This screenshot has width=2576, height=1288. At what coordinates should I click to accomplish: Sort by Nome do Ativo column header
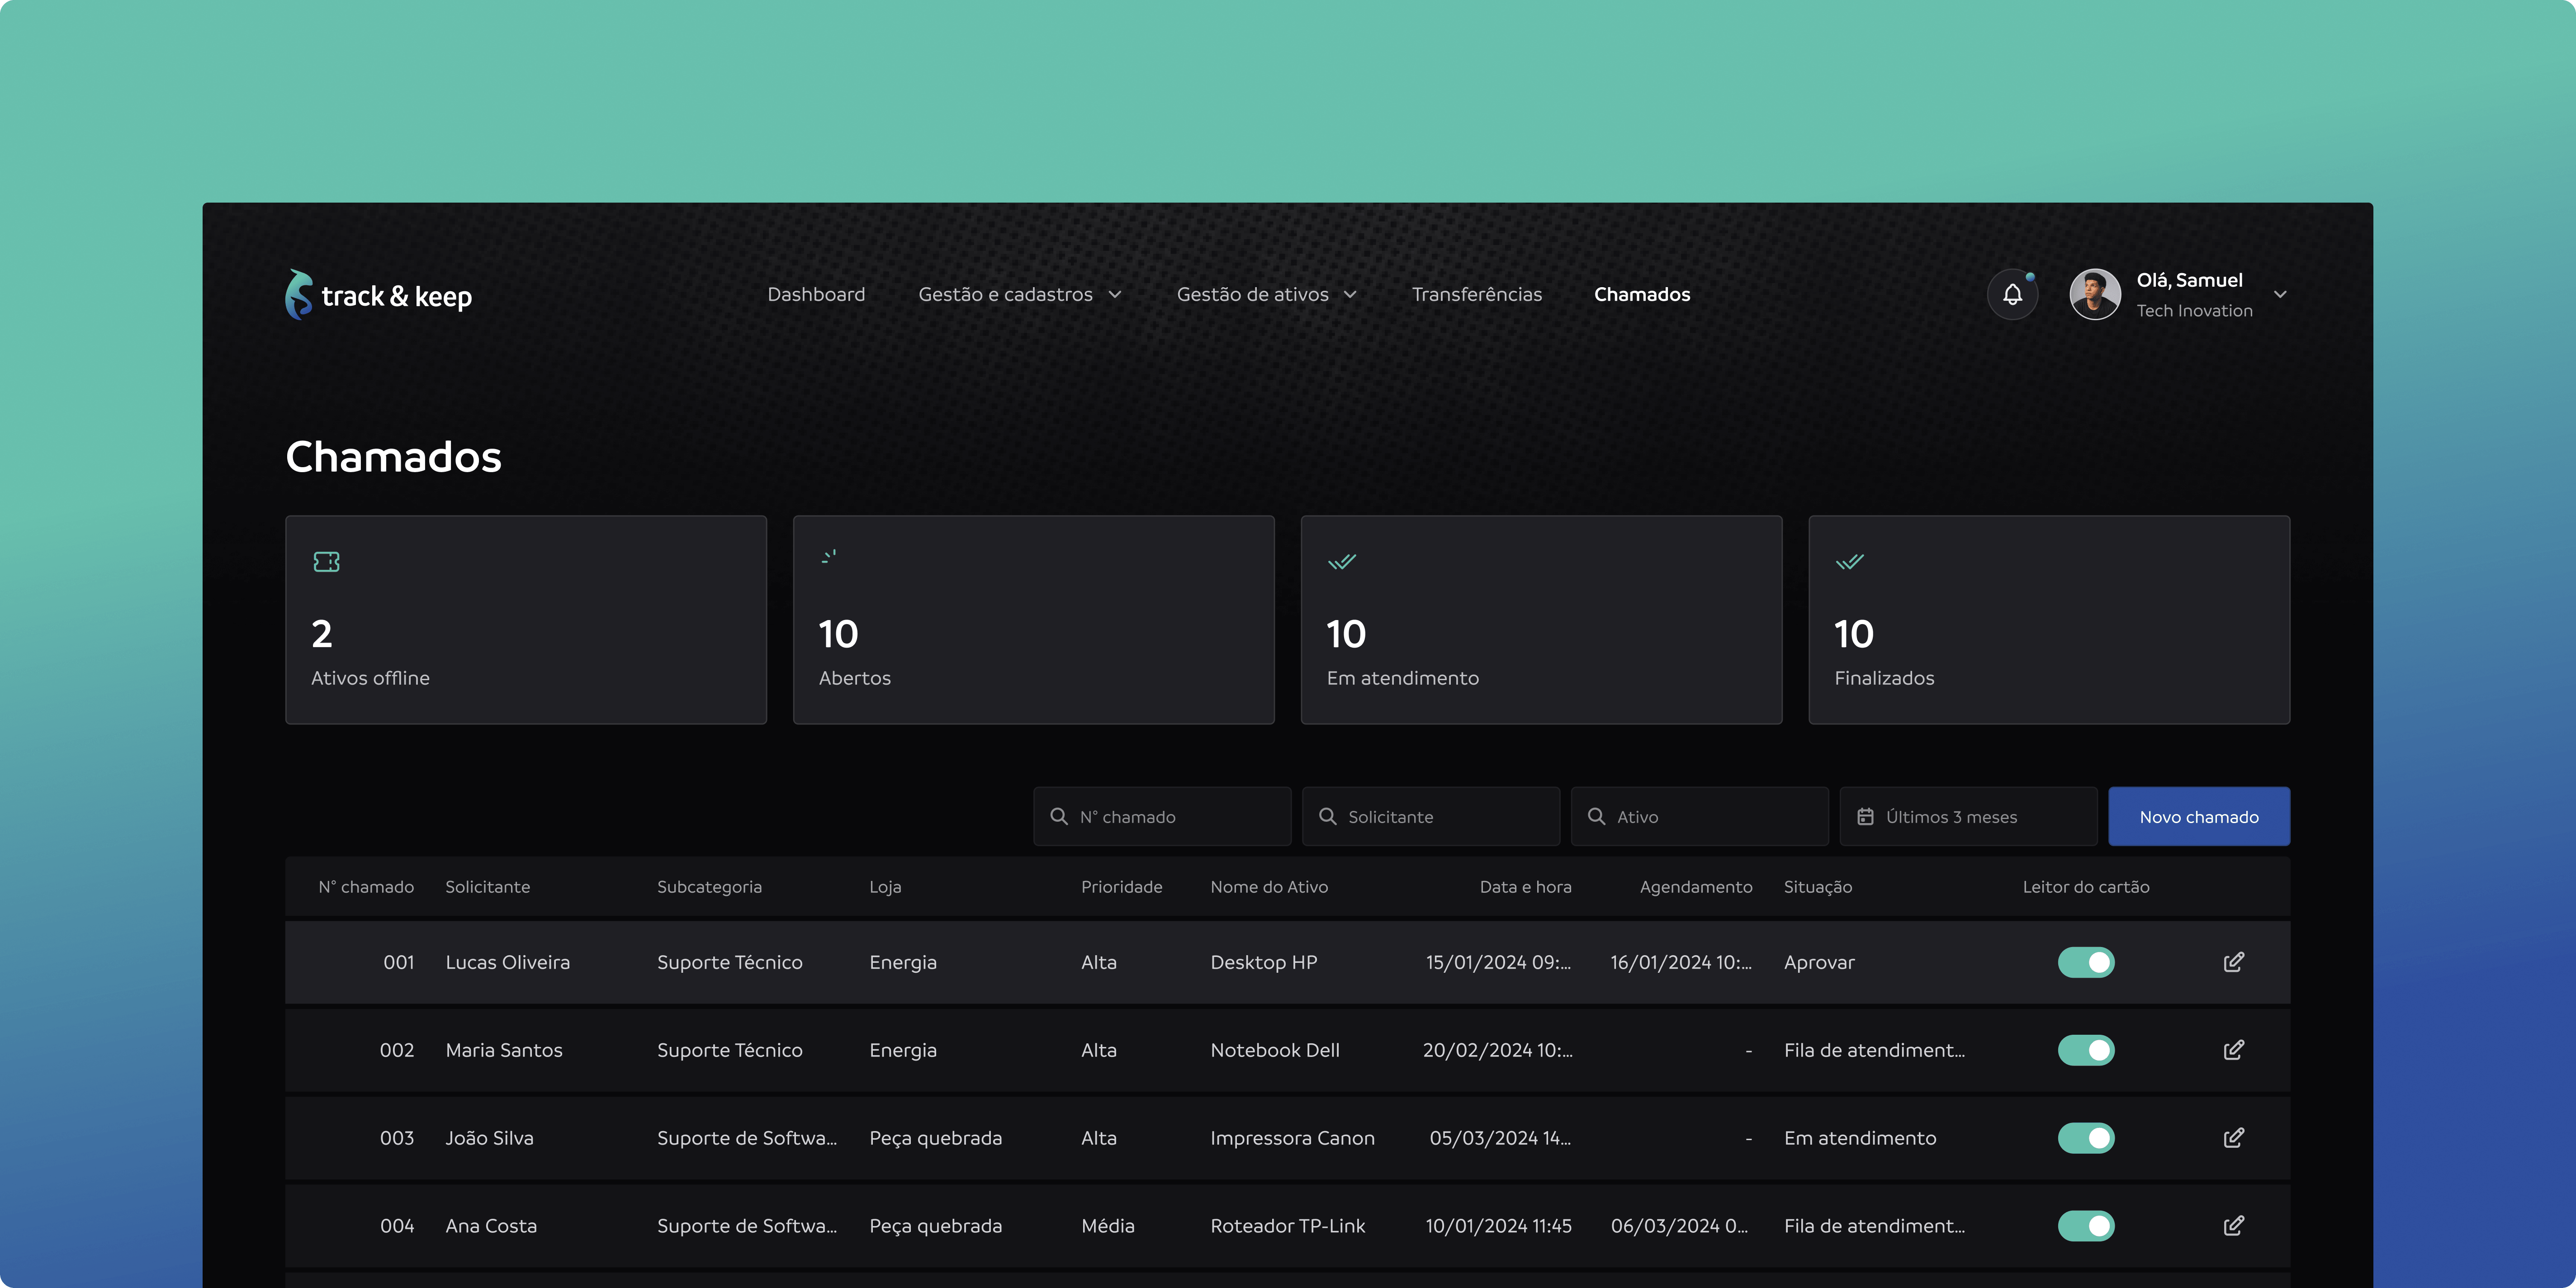point(1269,887)
